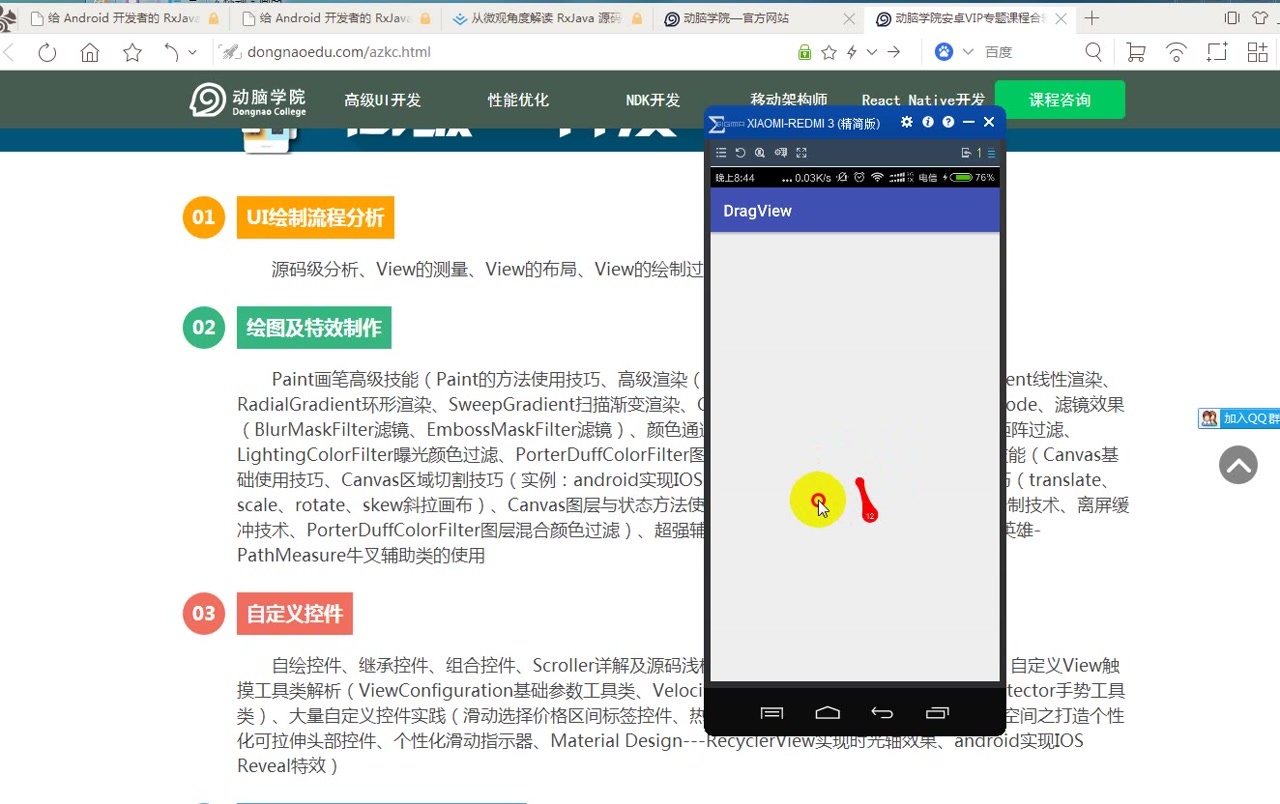
Task: Click the device export icon beside number 1
Action: 966,153
